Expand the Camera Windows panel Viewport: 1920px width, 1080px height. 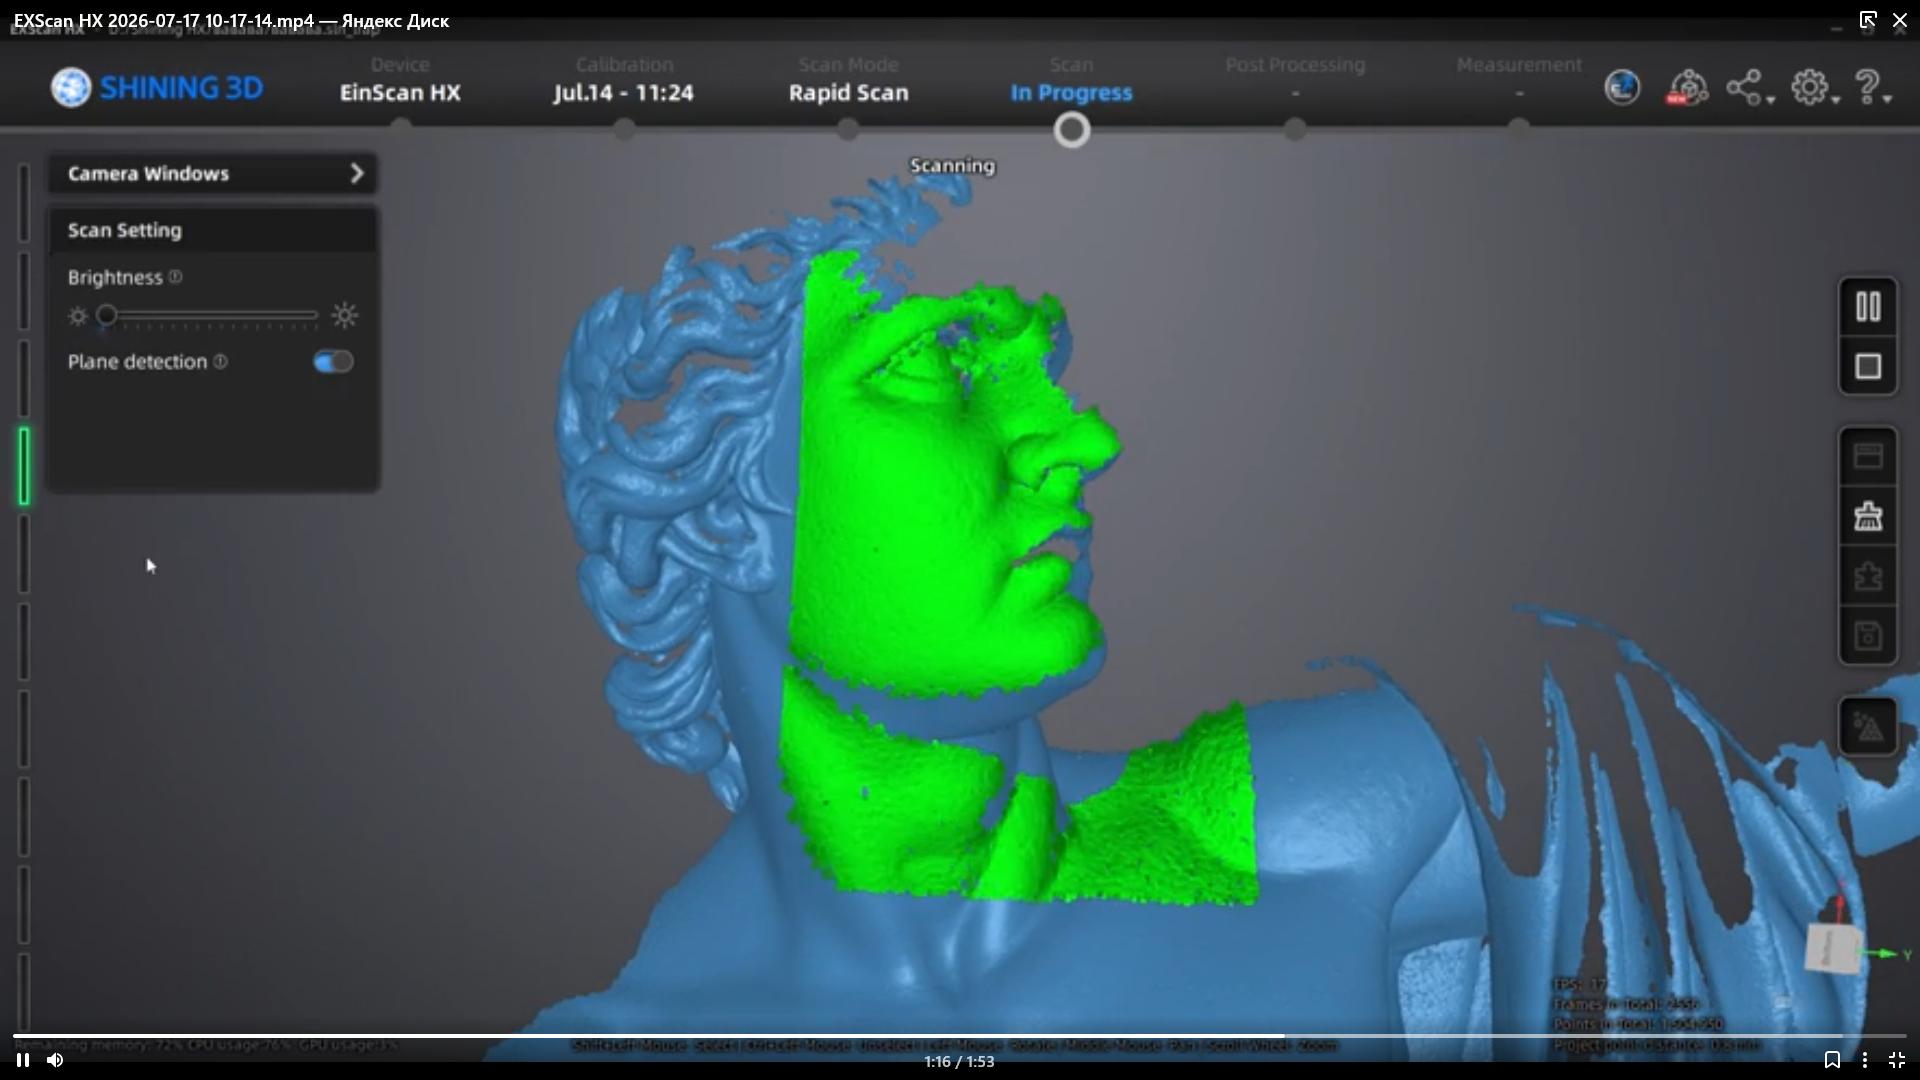pyautogui.click(x=213, y=173)
